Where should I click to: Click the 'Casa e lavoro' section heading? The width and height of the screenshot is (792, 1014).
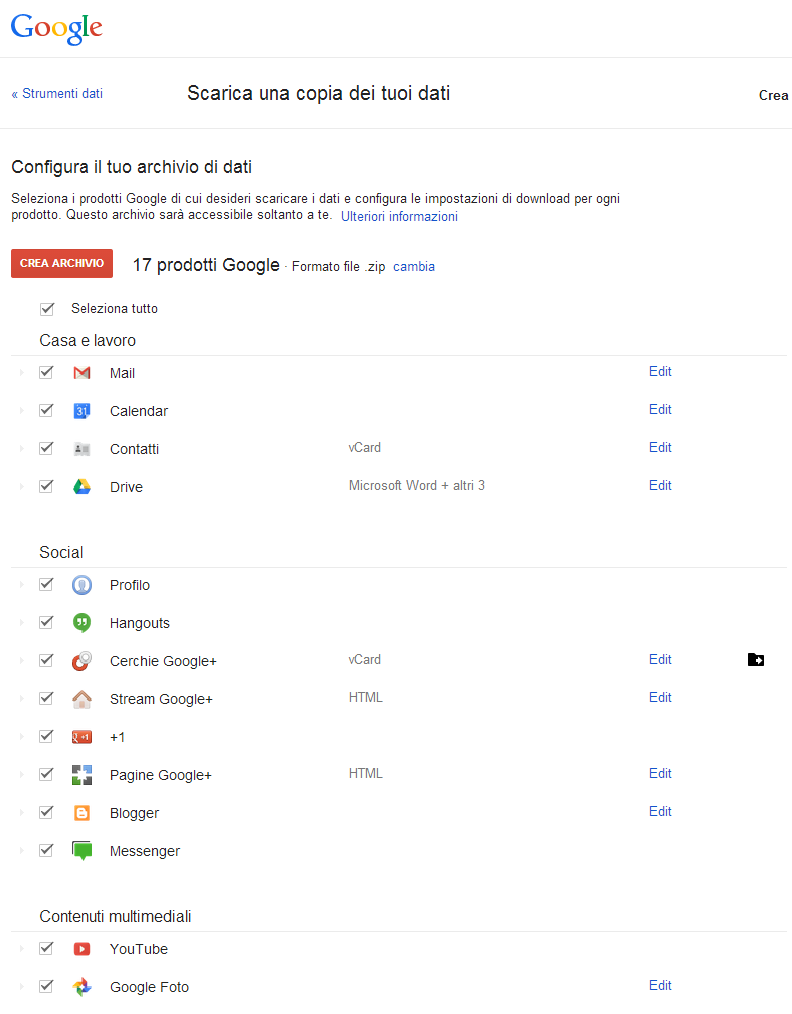point(87,340)
